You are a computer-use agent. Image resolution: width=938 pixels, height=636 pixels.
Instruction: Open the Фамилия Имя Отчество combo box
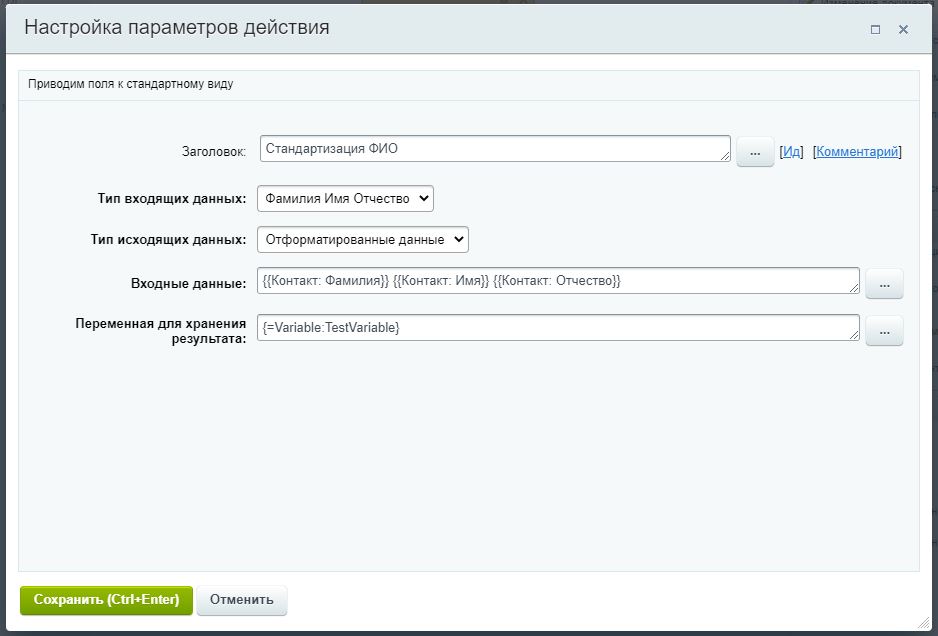344,198
